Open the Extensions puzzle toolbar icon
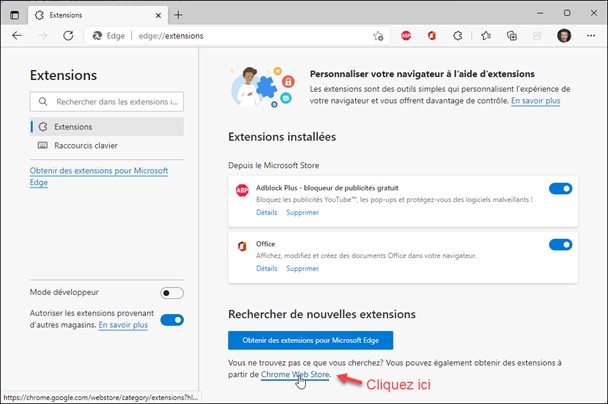Screen dimensions: 608x404 pos(458,36)
